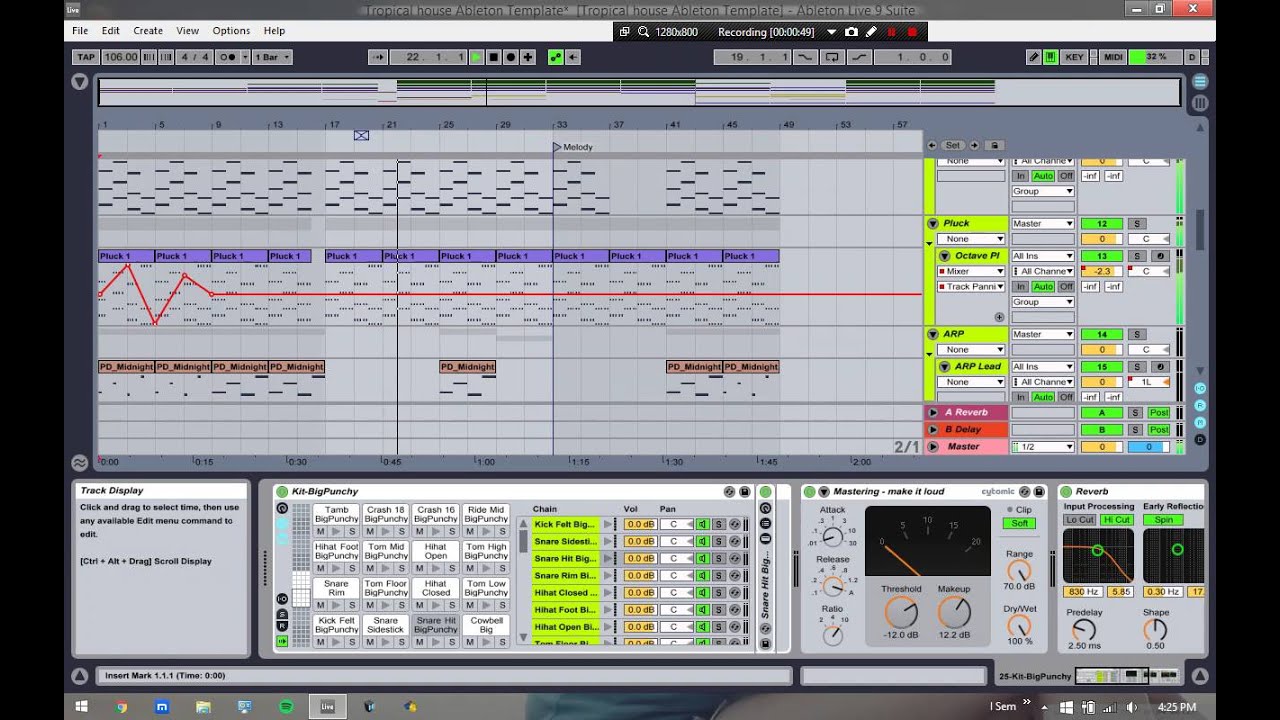This screenshot has height=720, width=1280.
Task: Show the In/Out section toggle
Action: click(x=1200, y=388)
